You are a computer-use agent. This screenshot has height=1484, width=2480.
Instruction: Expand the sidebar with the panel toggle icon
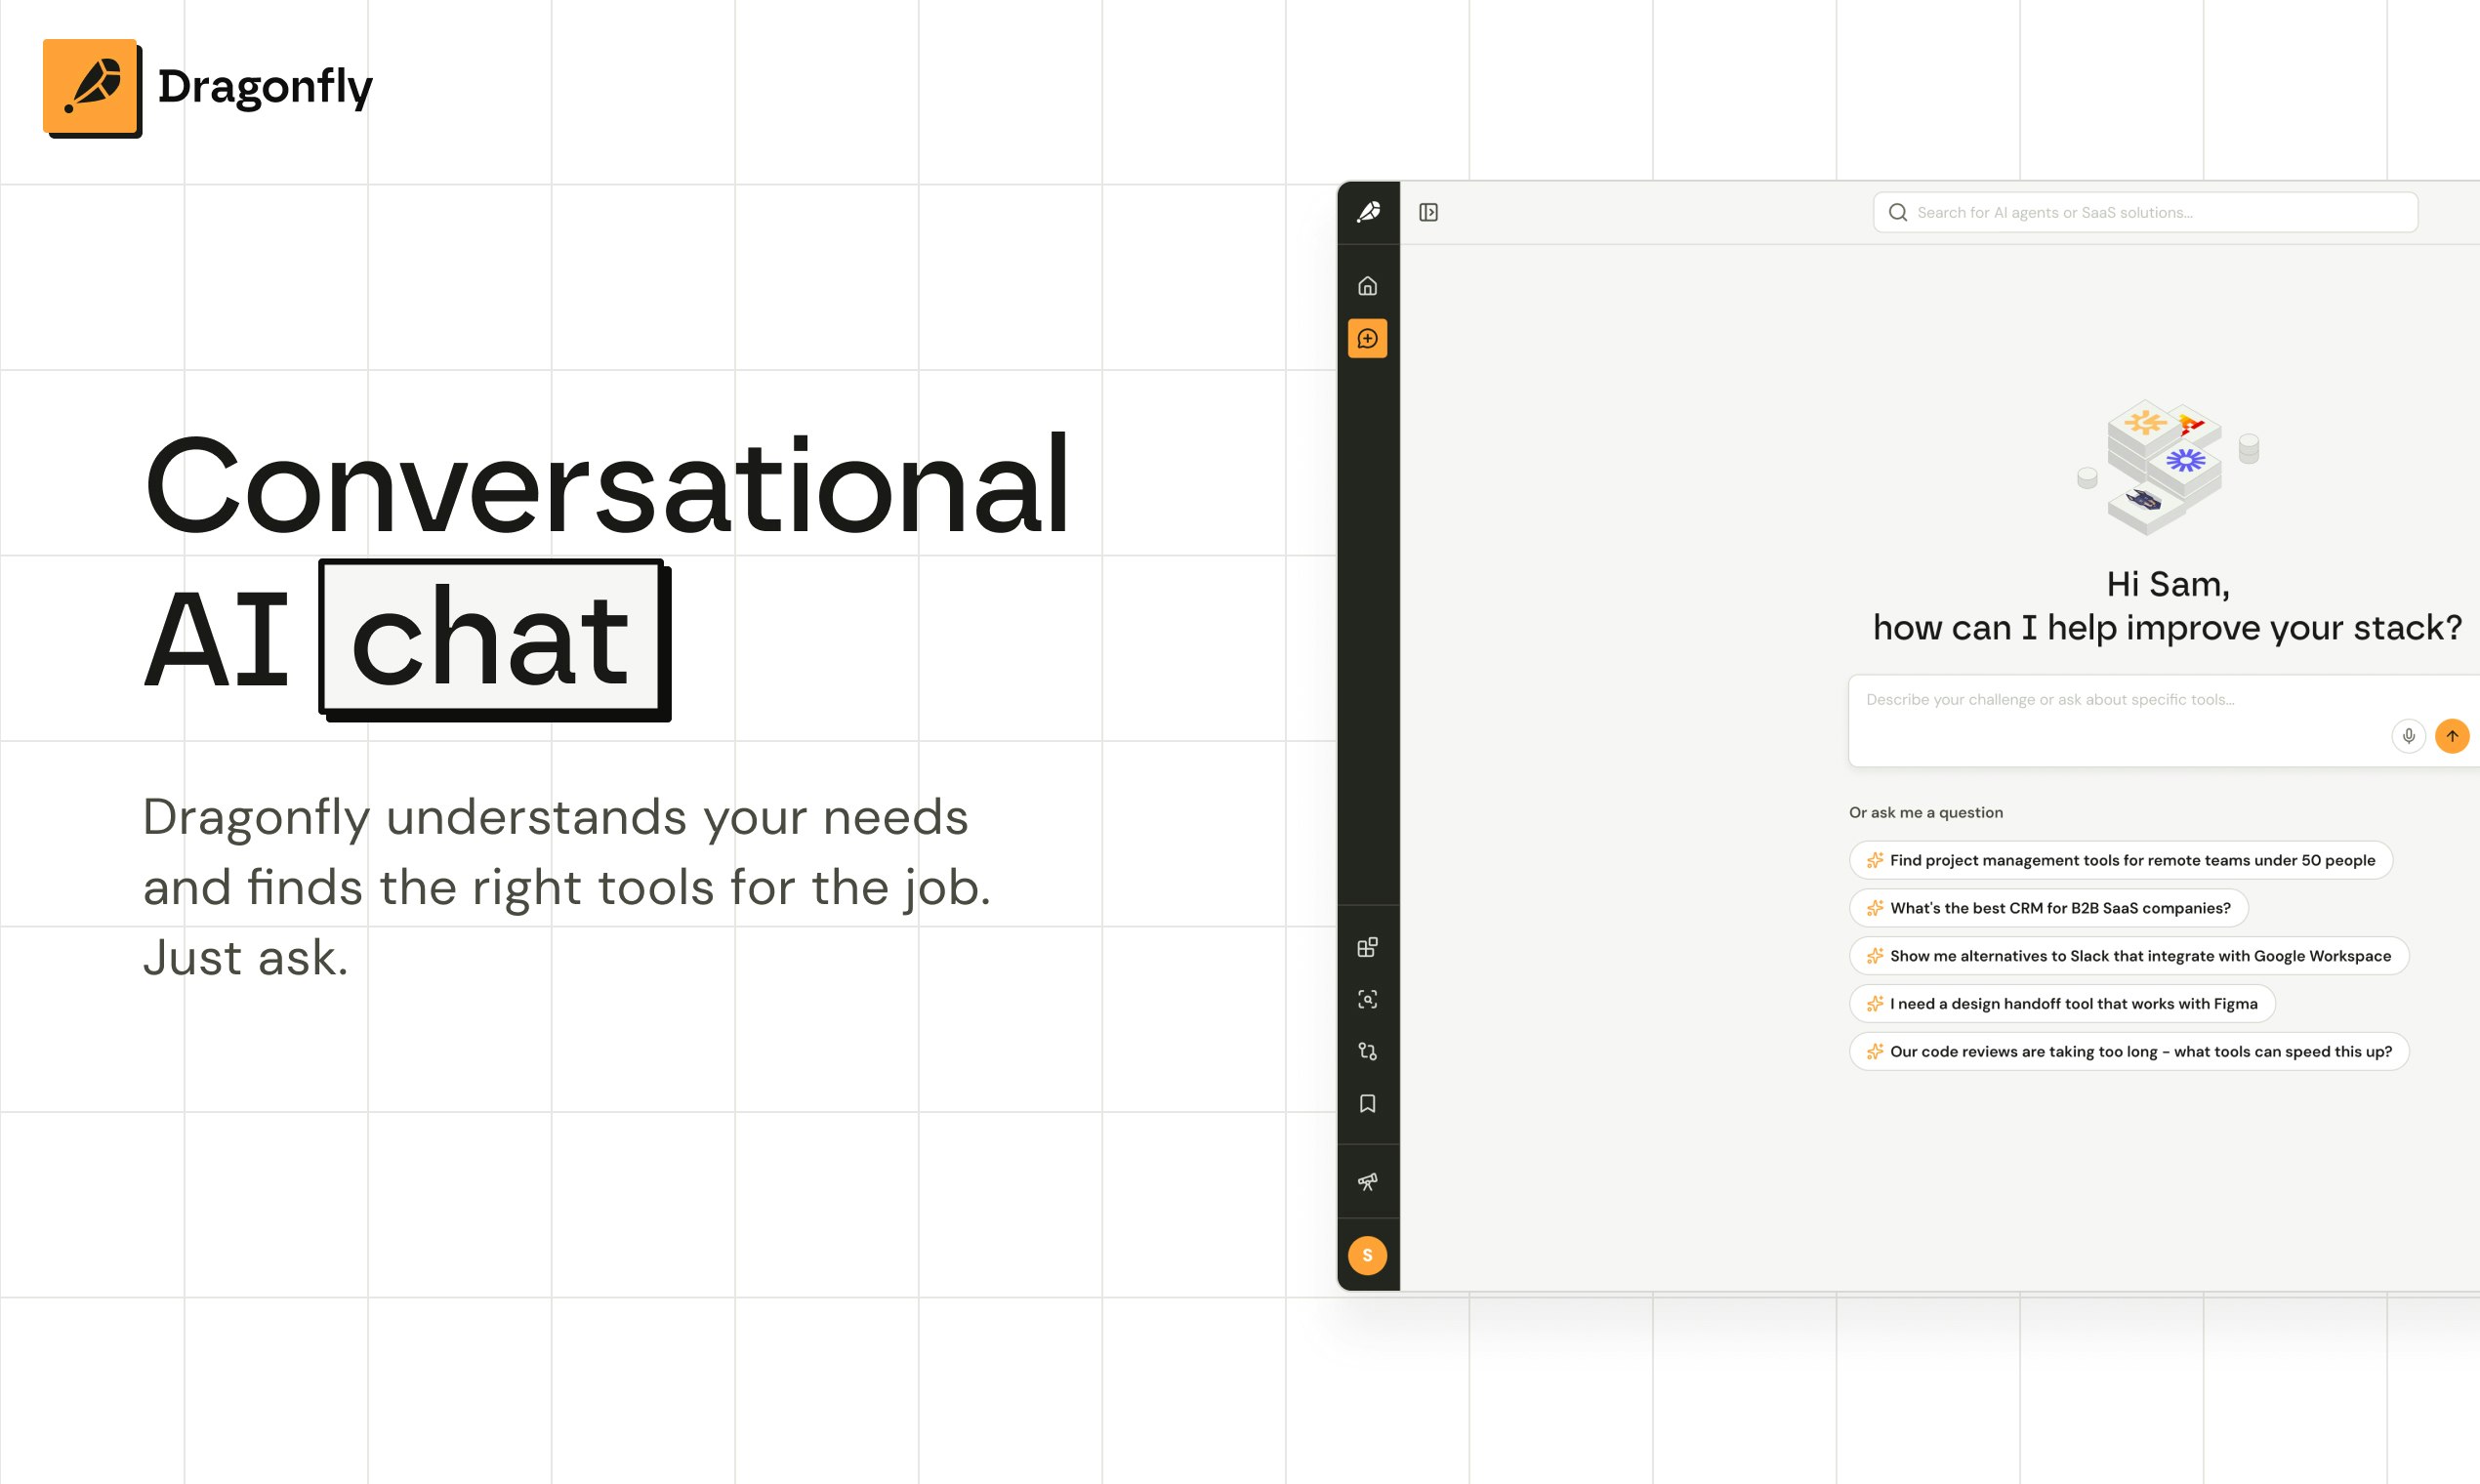pyautogui.click(x=1428, y=212)
